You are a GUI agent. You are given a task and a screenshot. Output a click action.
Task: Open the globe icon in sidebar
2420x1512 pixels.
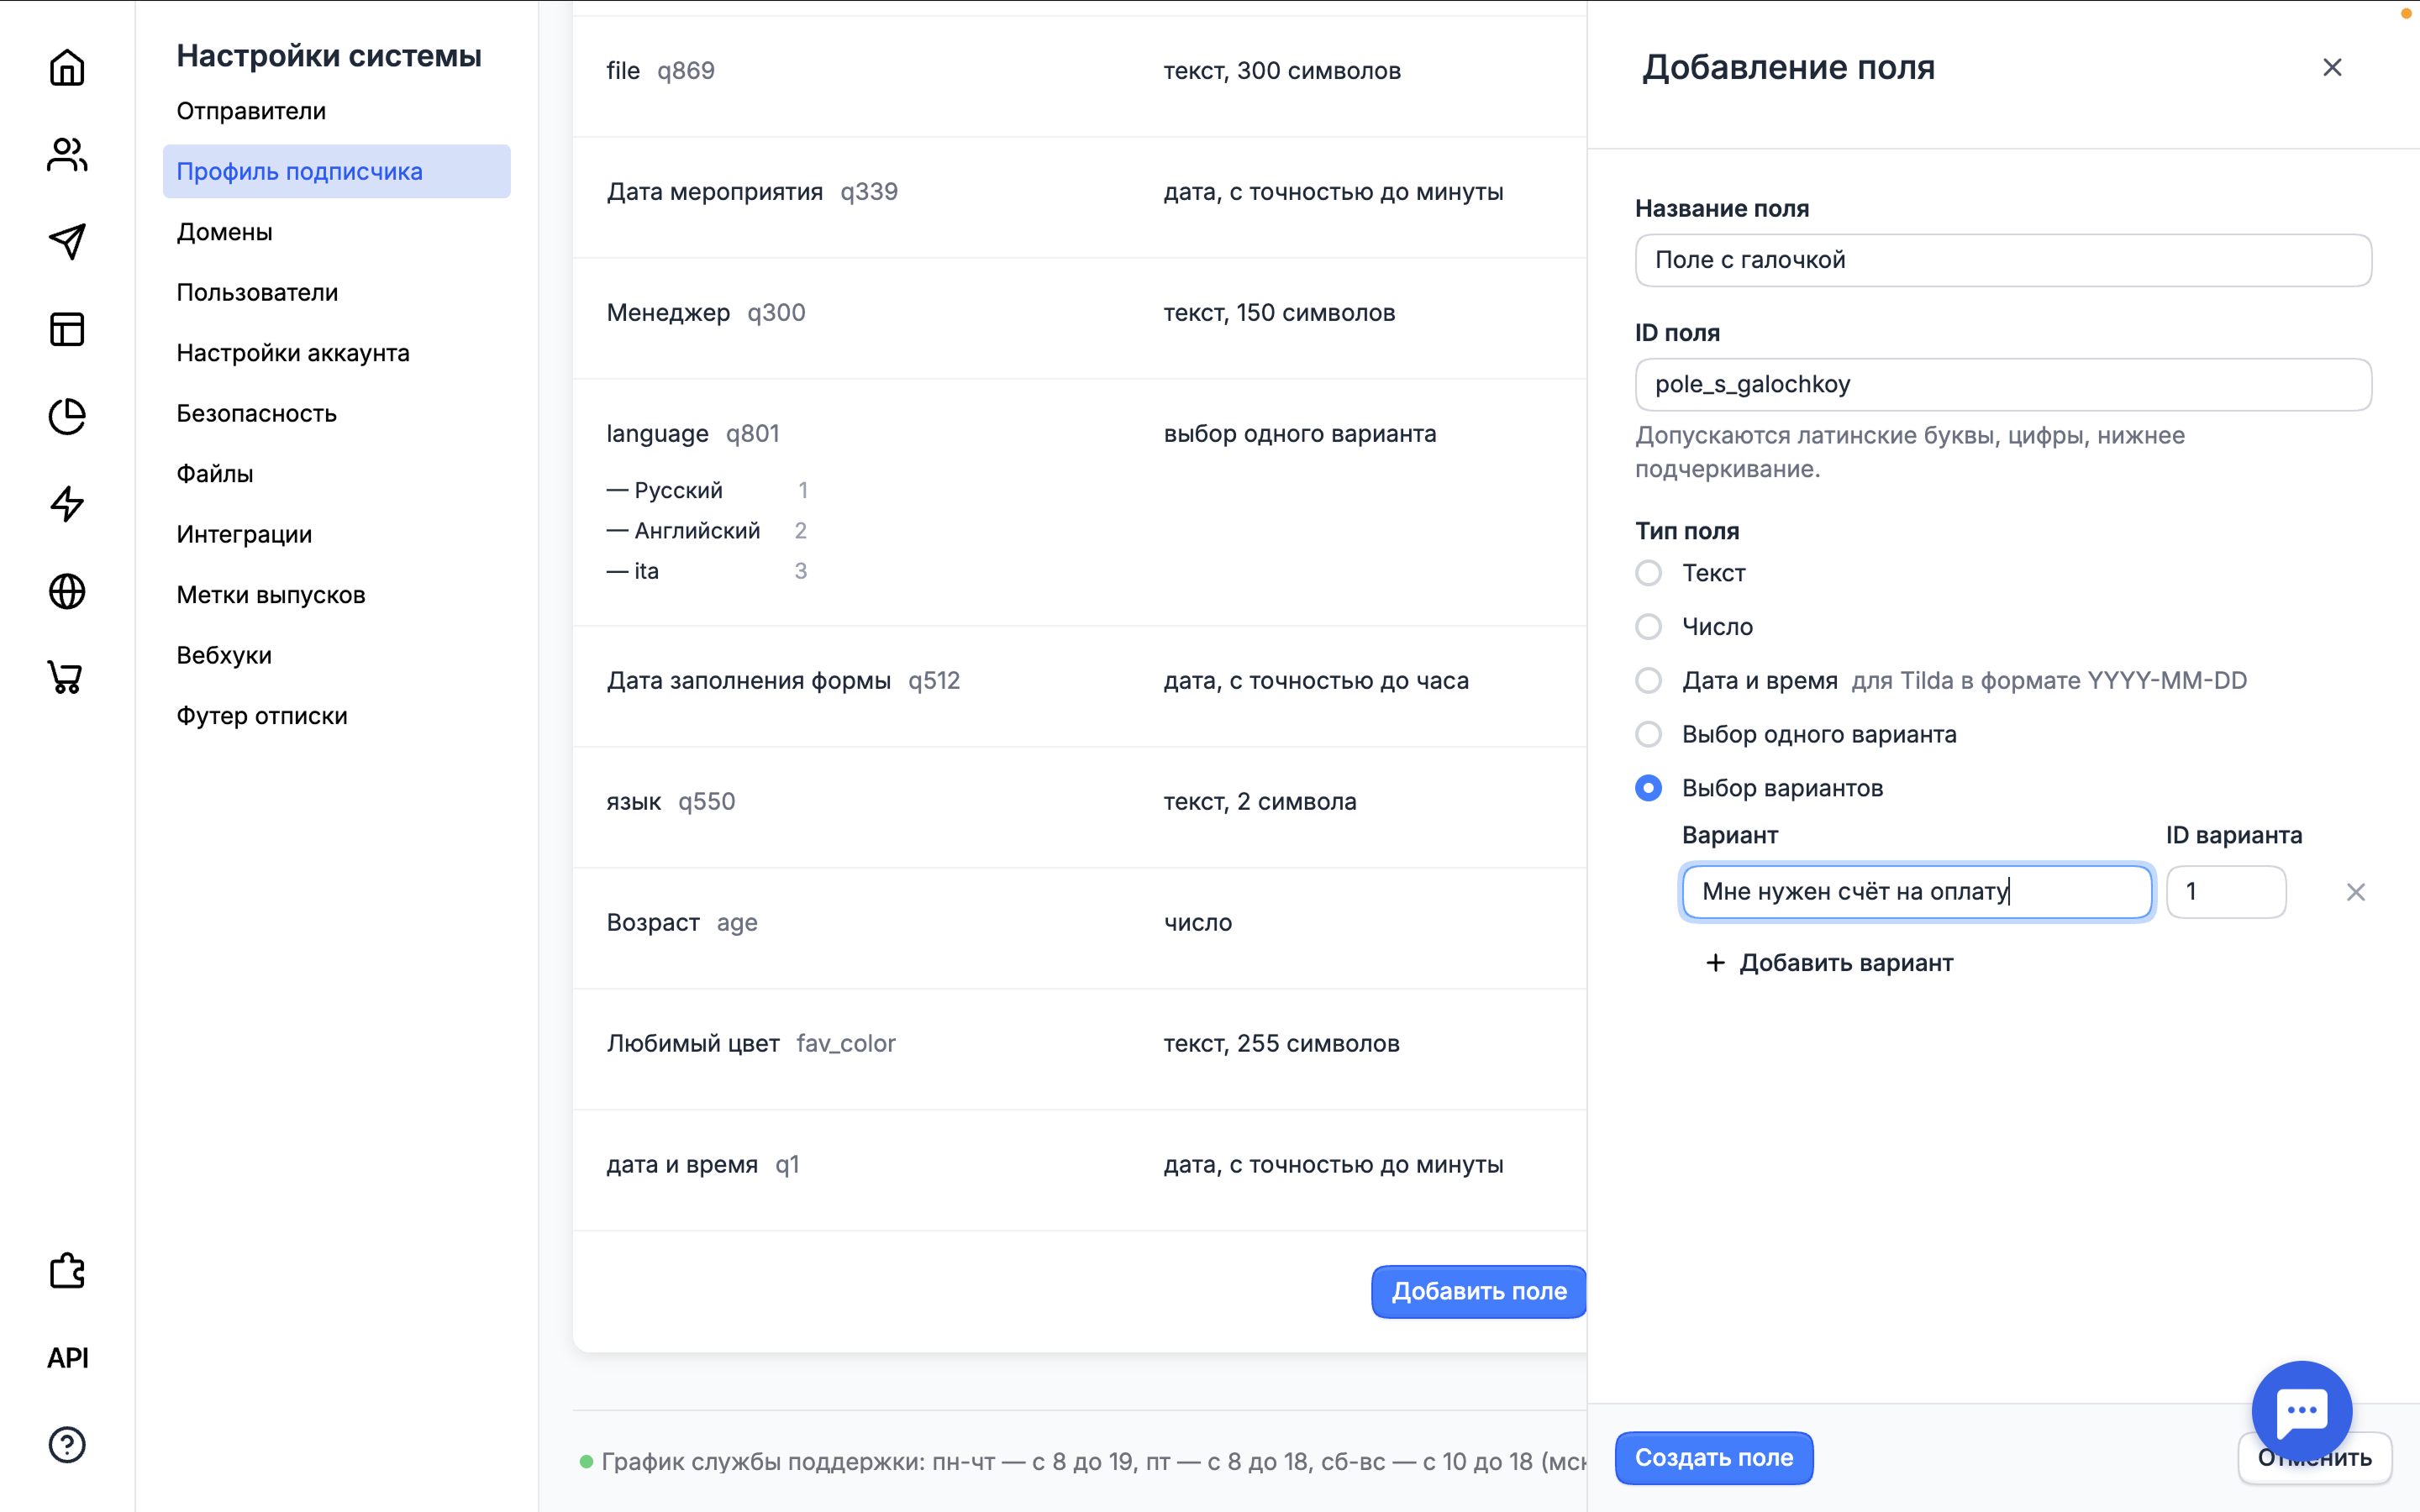[x=67, y=592]
